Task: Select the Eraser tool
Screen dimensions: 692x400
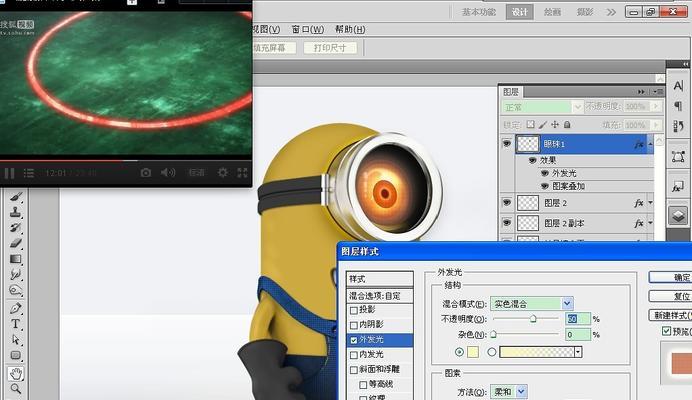Action: (x=16, y=243)
